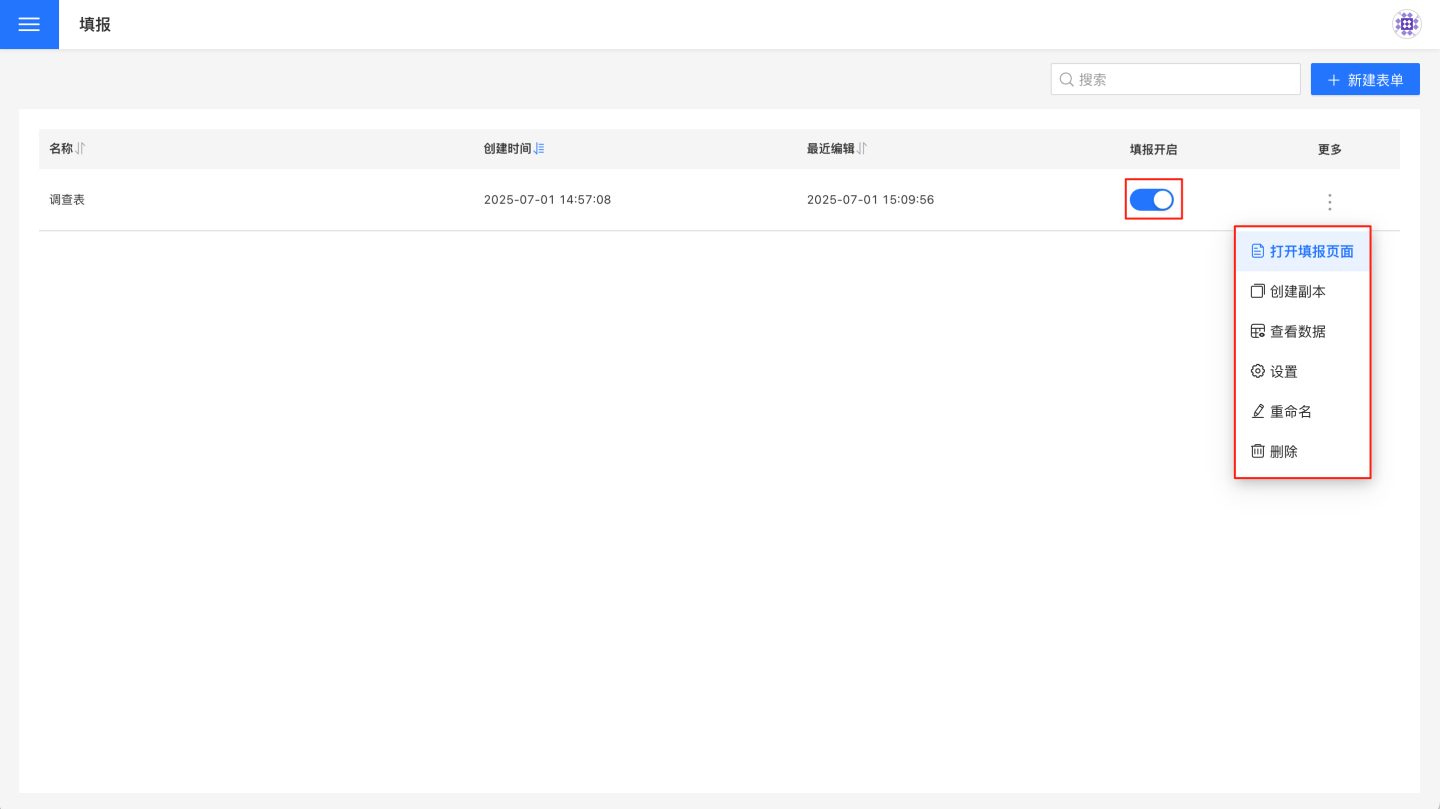The image size is (1440, 809).
Task: Click the 删除 trash icon in menu
Action: [x=1258, y=451]
